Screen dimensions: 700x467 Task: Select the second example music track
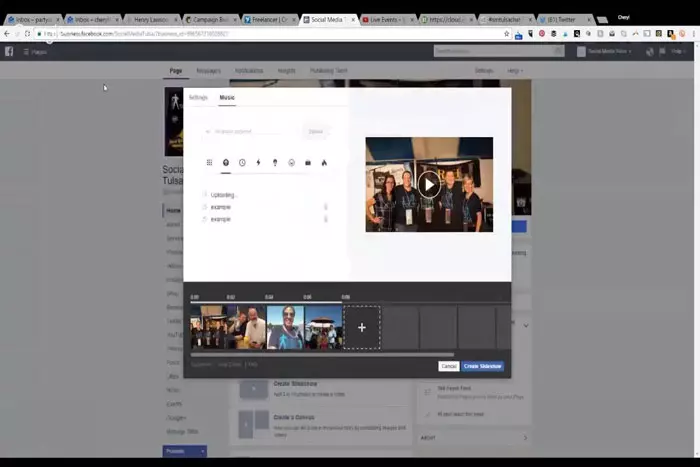tap(221, 219)
